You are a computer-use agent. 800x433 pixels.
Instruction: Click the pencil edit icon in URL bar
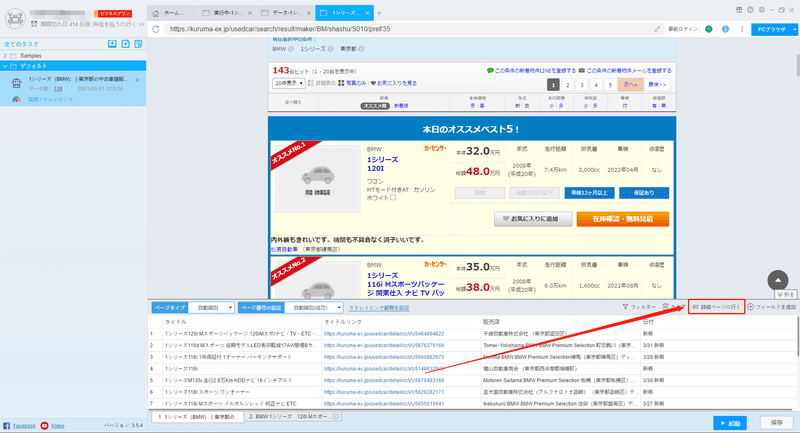tap(658, 29)
